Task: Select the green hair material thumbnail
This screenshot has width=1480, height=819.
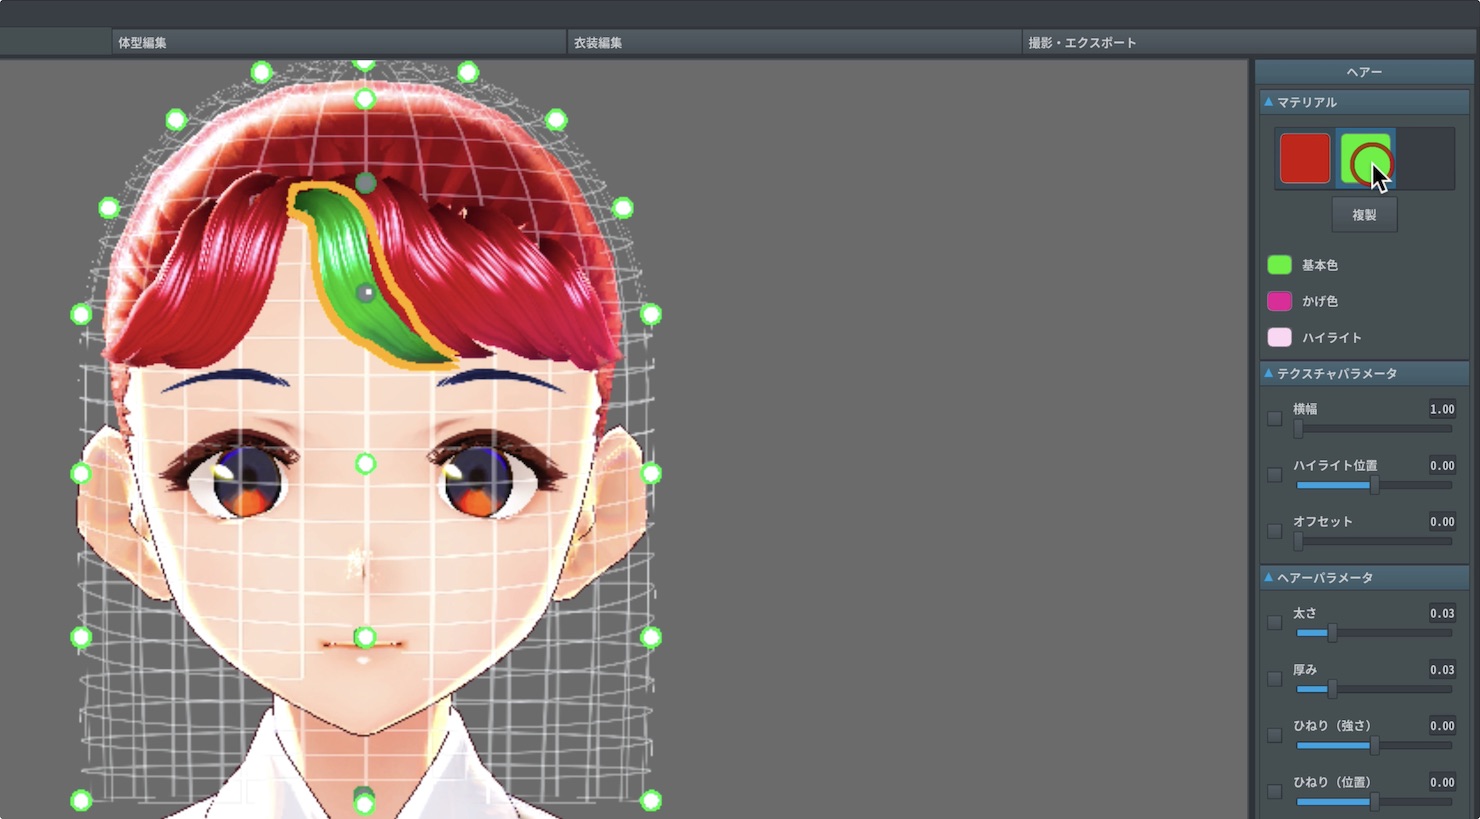Action: (x=1365, y=158)
